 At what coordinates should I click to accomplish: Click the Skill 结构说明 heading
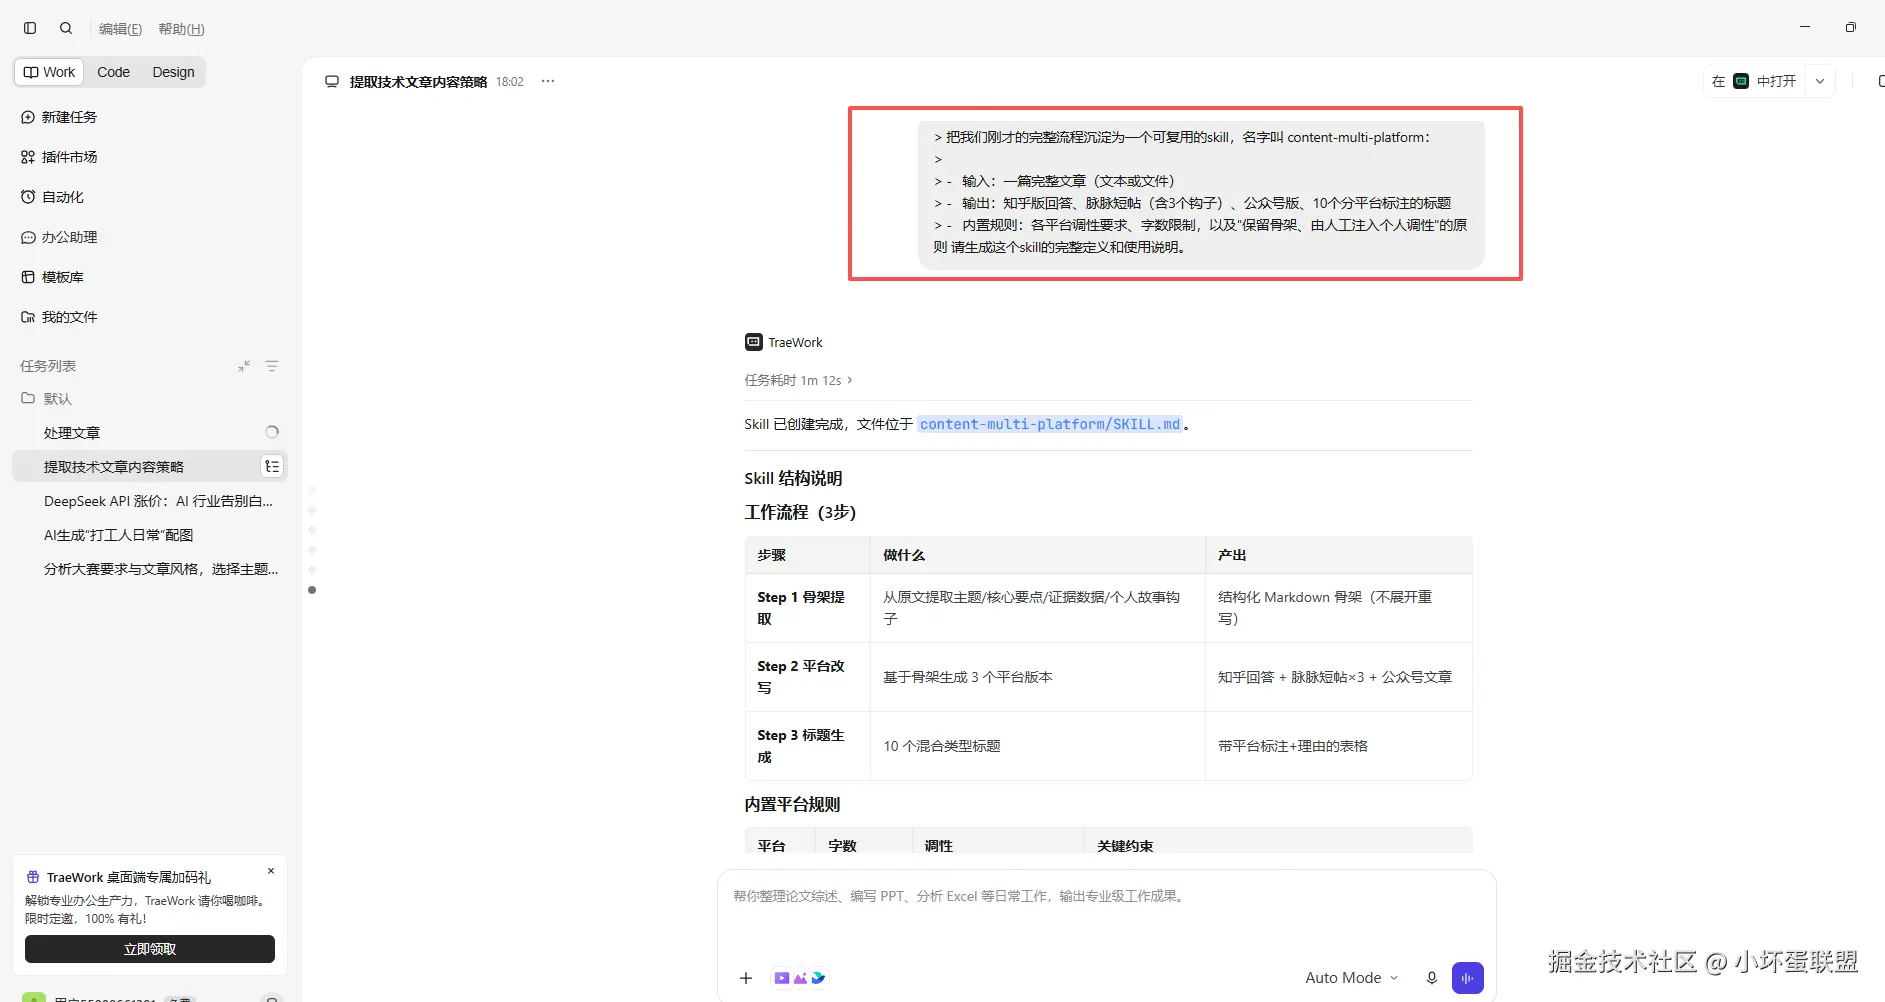point(793,478)
